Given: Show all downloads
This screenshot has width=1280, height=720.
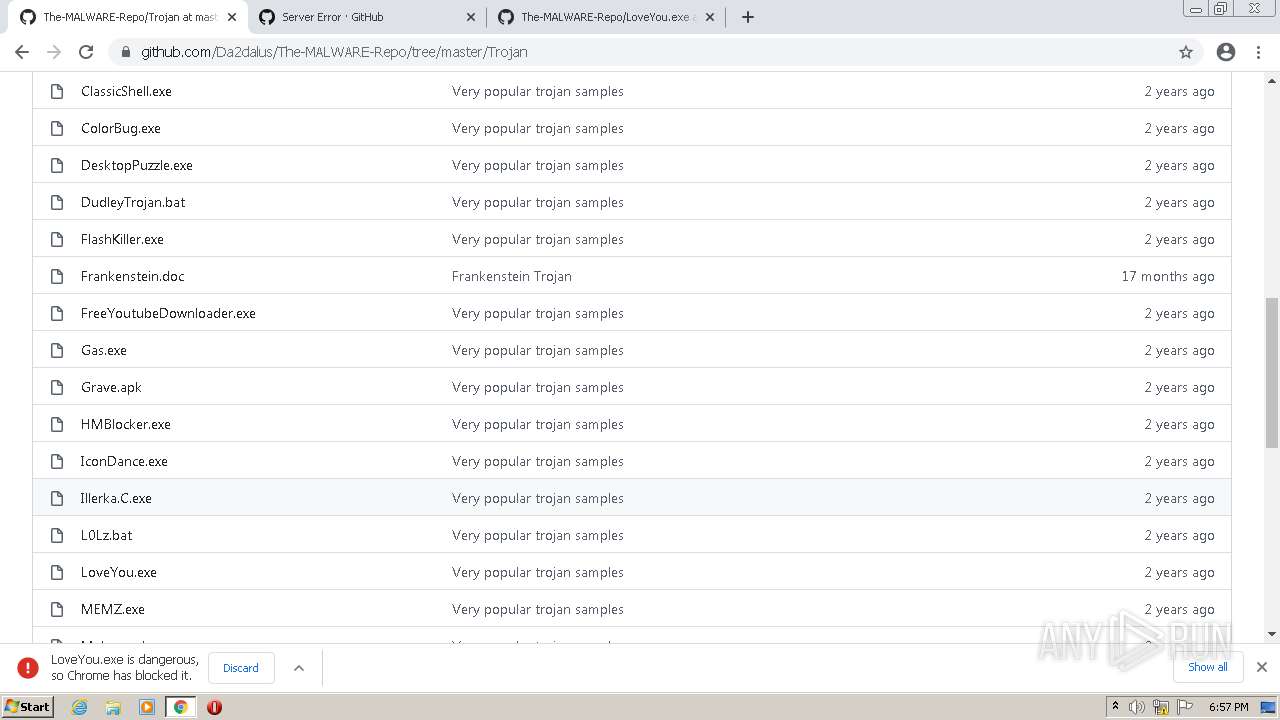Looking at the screenshot, I should coord(1208,667).
